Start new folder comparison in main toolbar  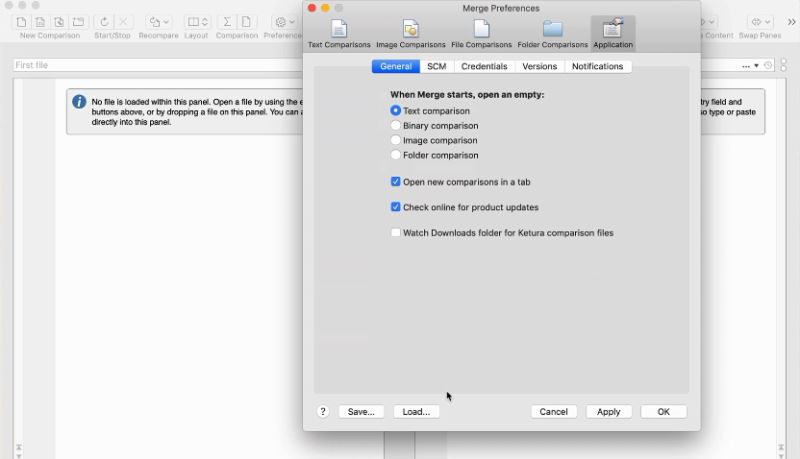pos(79,22)
